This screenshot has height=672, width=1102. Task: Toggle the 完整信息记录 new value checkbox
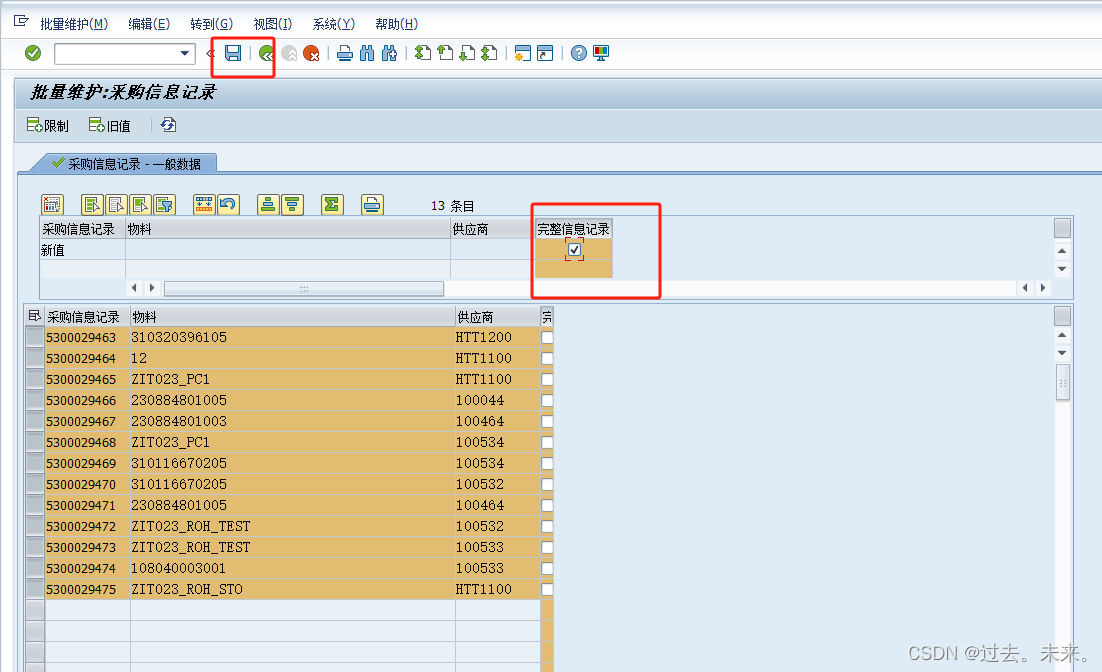coord(574,250)
